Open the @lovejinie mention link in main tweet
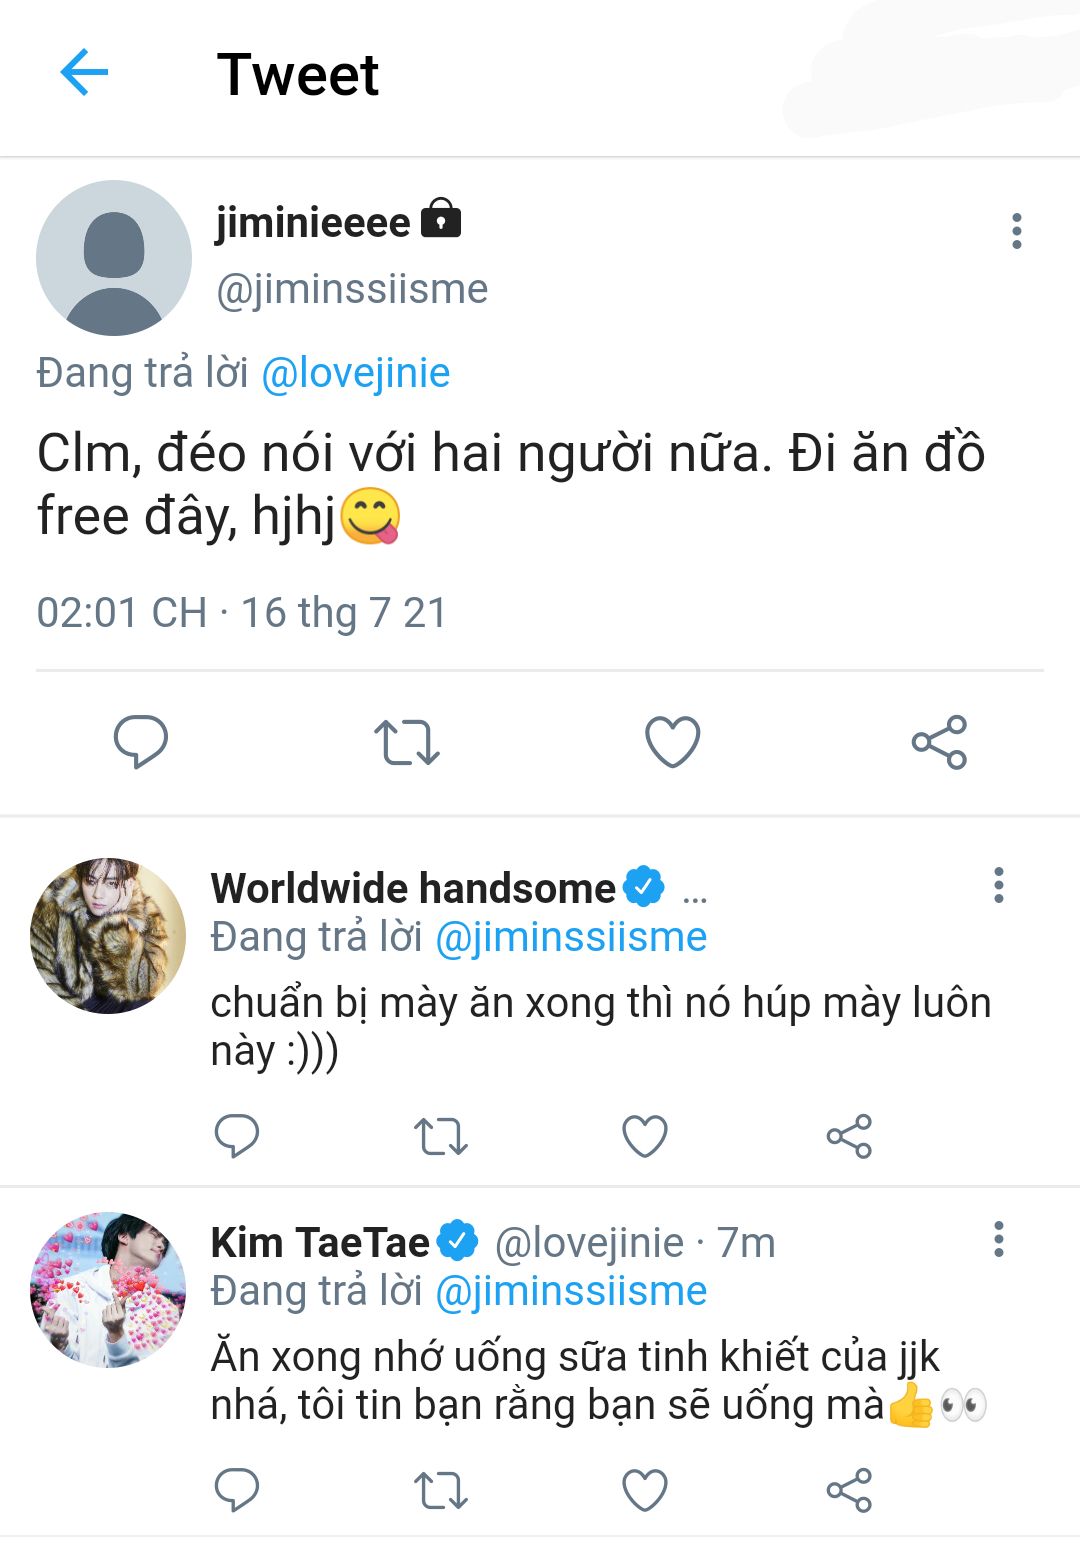The height and width of the screenshot is (1563, 1080). pyautogui.click(x=355, y=373)
